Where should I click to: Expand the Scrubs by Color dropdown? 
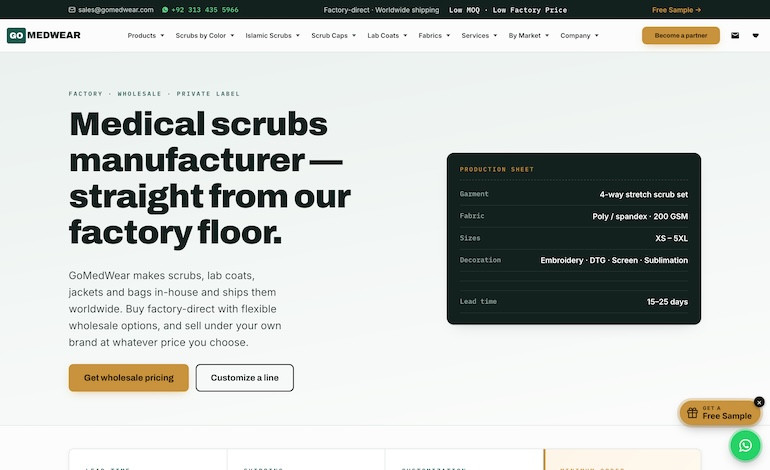pyautogui.click(x=205, y=35)
